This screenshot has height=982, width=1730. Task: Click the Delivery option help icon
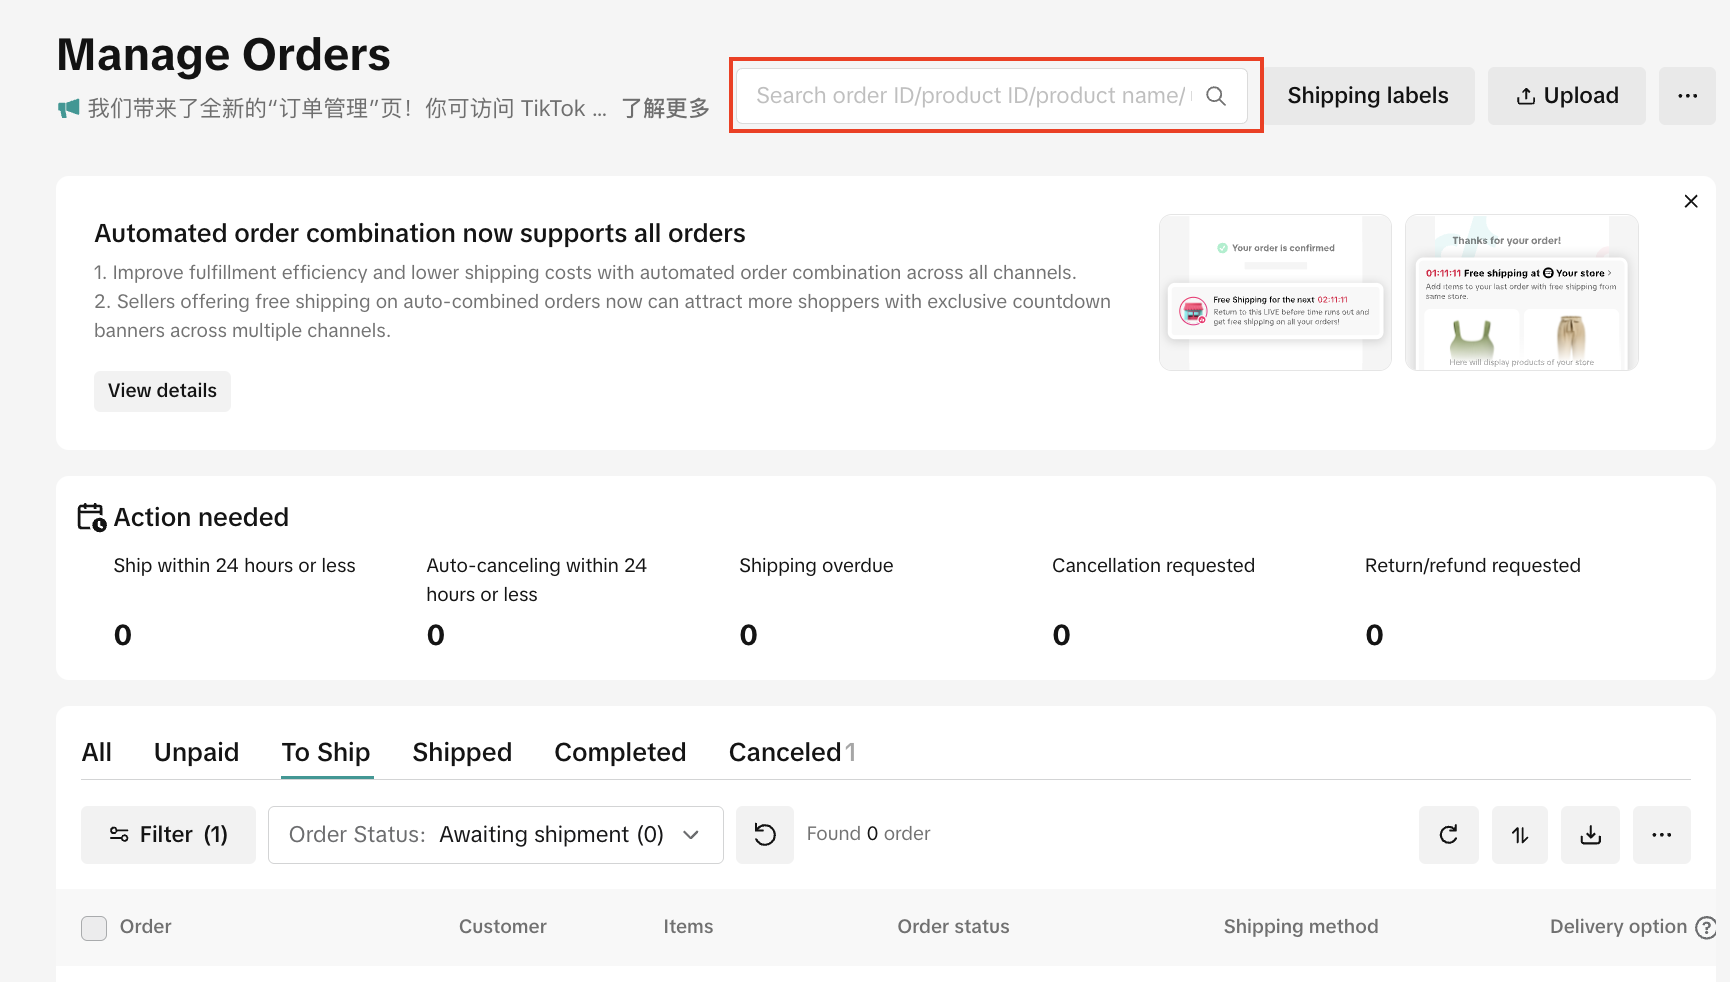(x=1706, y=928)
